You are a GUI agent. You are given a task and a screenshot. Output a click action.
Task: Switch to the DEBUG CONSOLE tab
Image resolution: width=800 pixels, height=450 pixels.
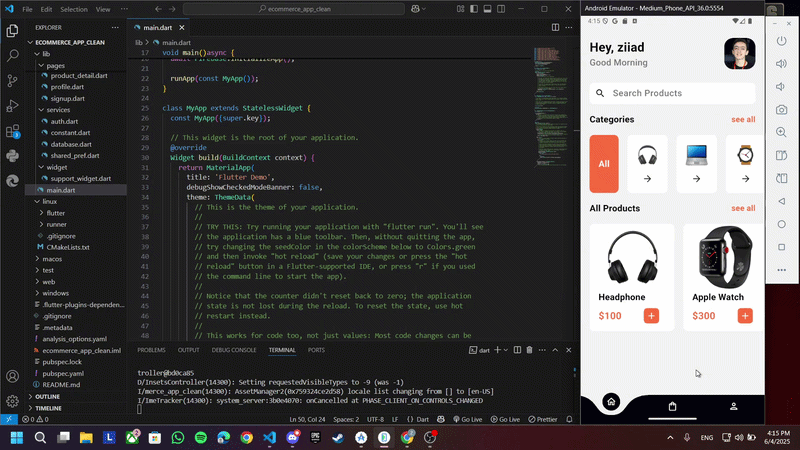234,350
